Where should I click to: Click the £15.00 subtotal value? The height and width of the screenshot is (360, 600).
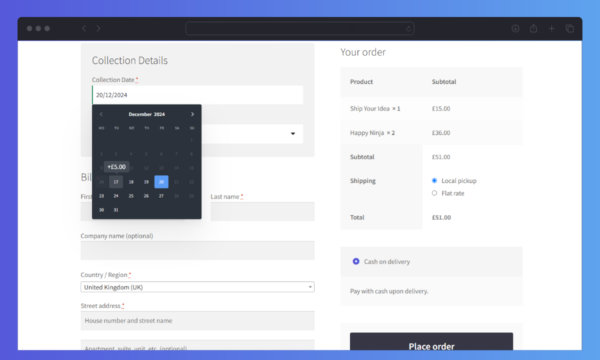coord(441,109)
